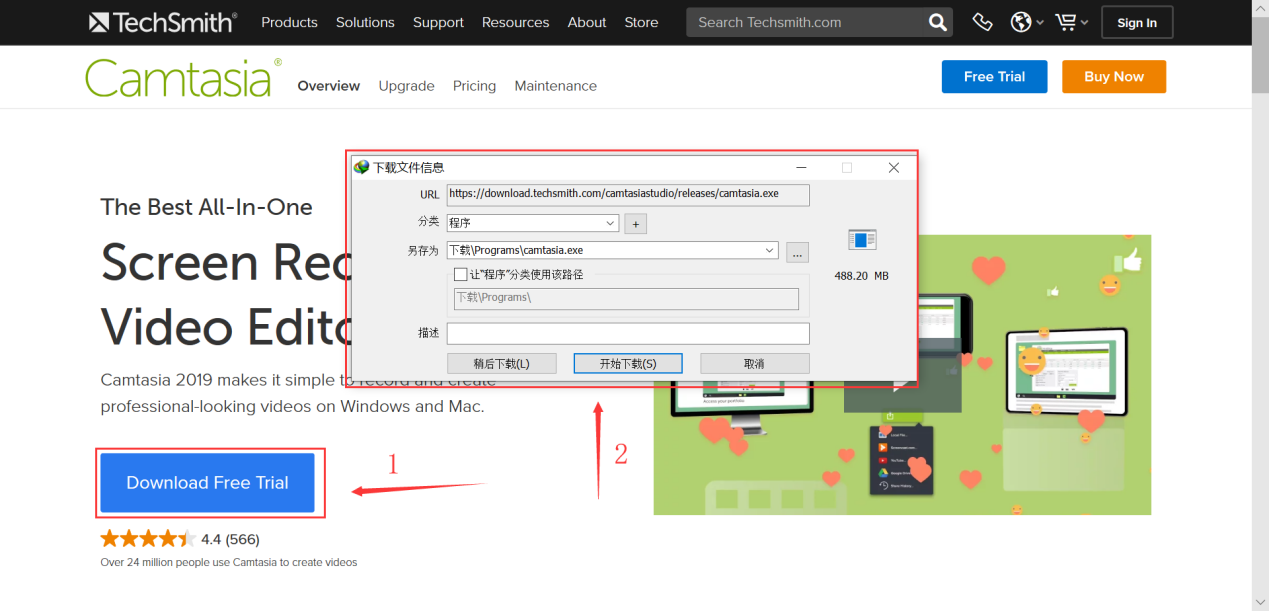
Task: Open the Resources menu
Action: tap(516, 22)
